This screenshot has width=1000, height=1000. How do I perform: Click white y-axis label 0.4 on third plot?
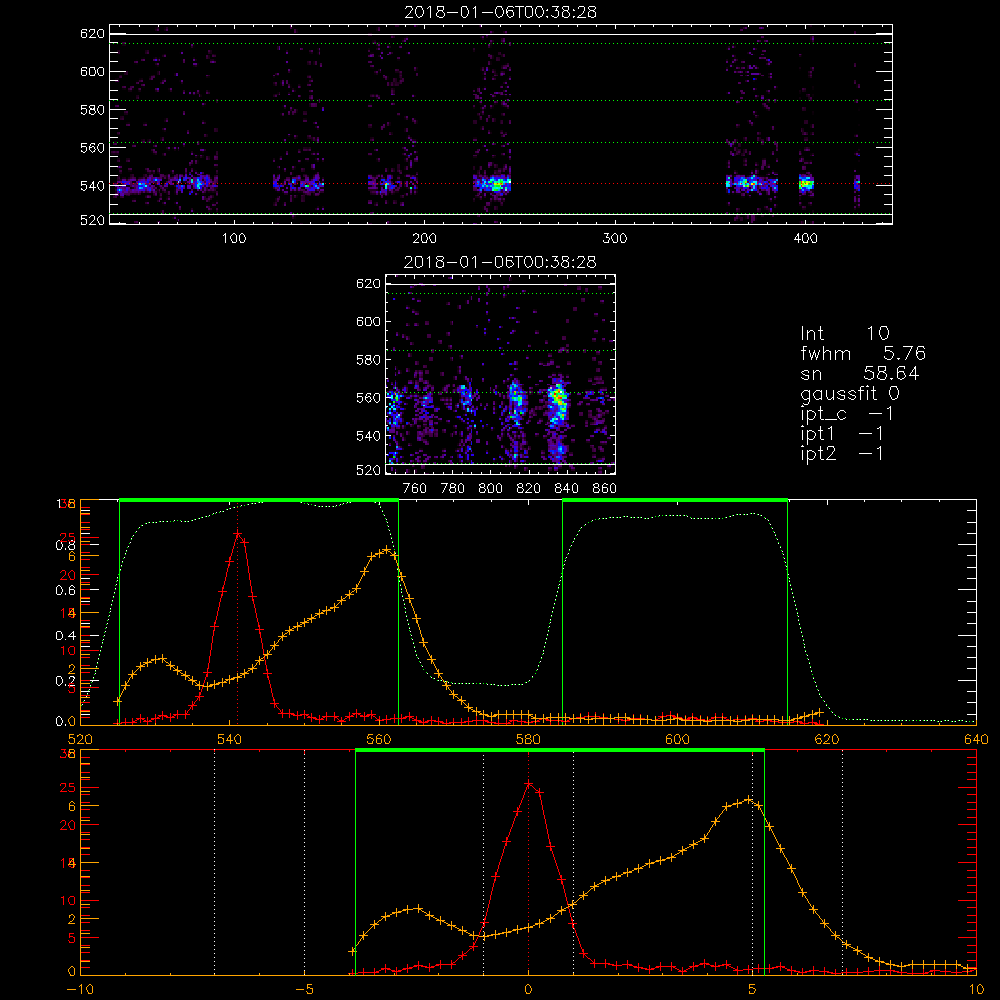click(x=66, y=636)
